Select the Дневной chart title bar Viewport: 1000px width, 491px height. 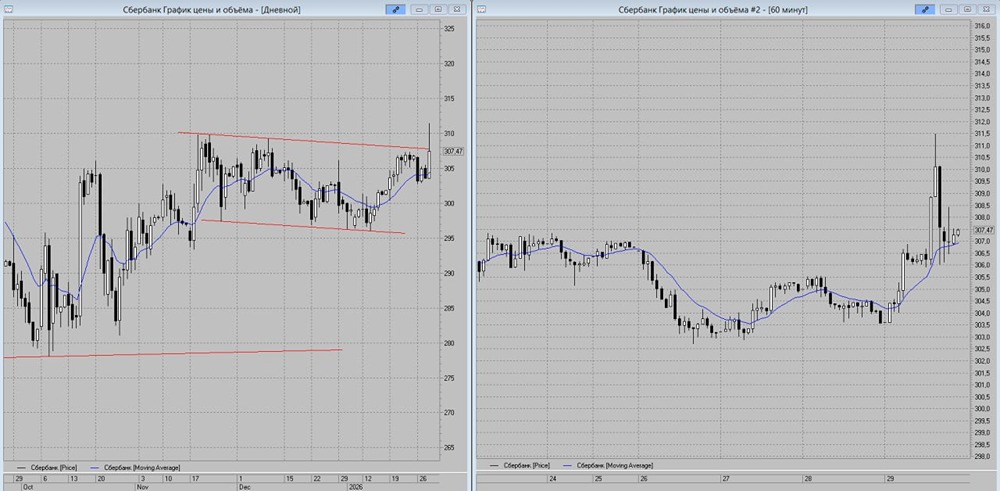coord(211,10)
